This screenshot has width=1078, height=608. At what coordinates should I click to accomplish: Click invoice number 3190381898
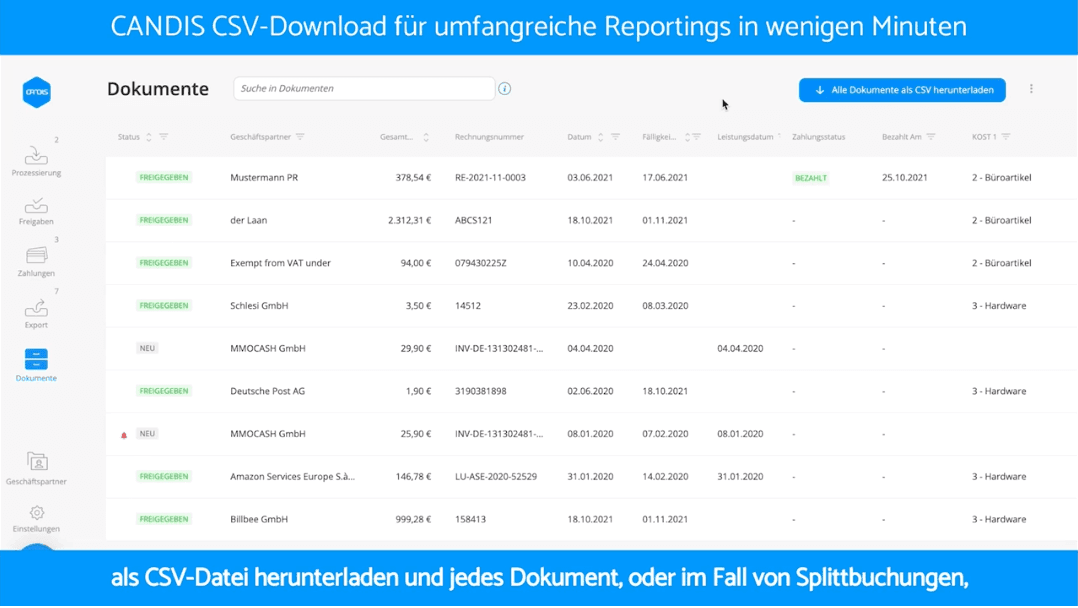click(481, 391)
